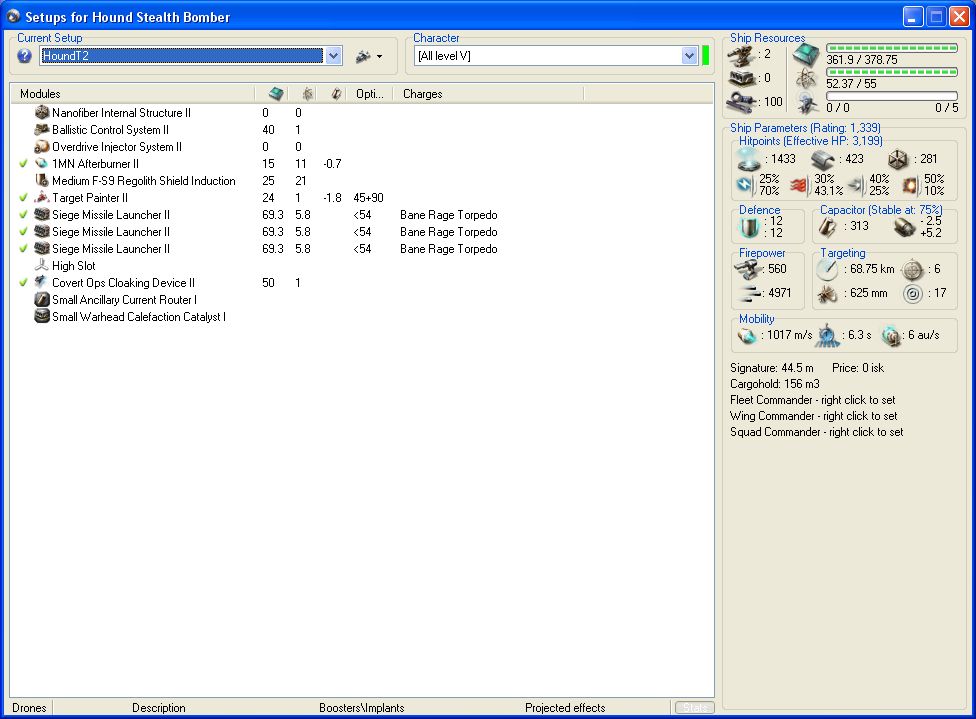Click the powergrid usage bar 52.37 / 55
The width and height of the screenshot is (976, 719).
coord(891,72)
